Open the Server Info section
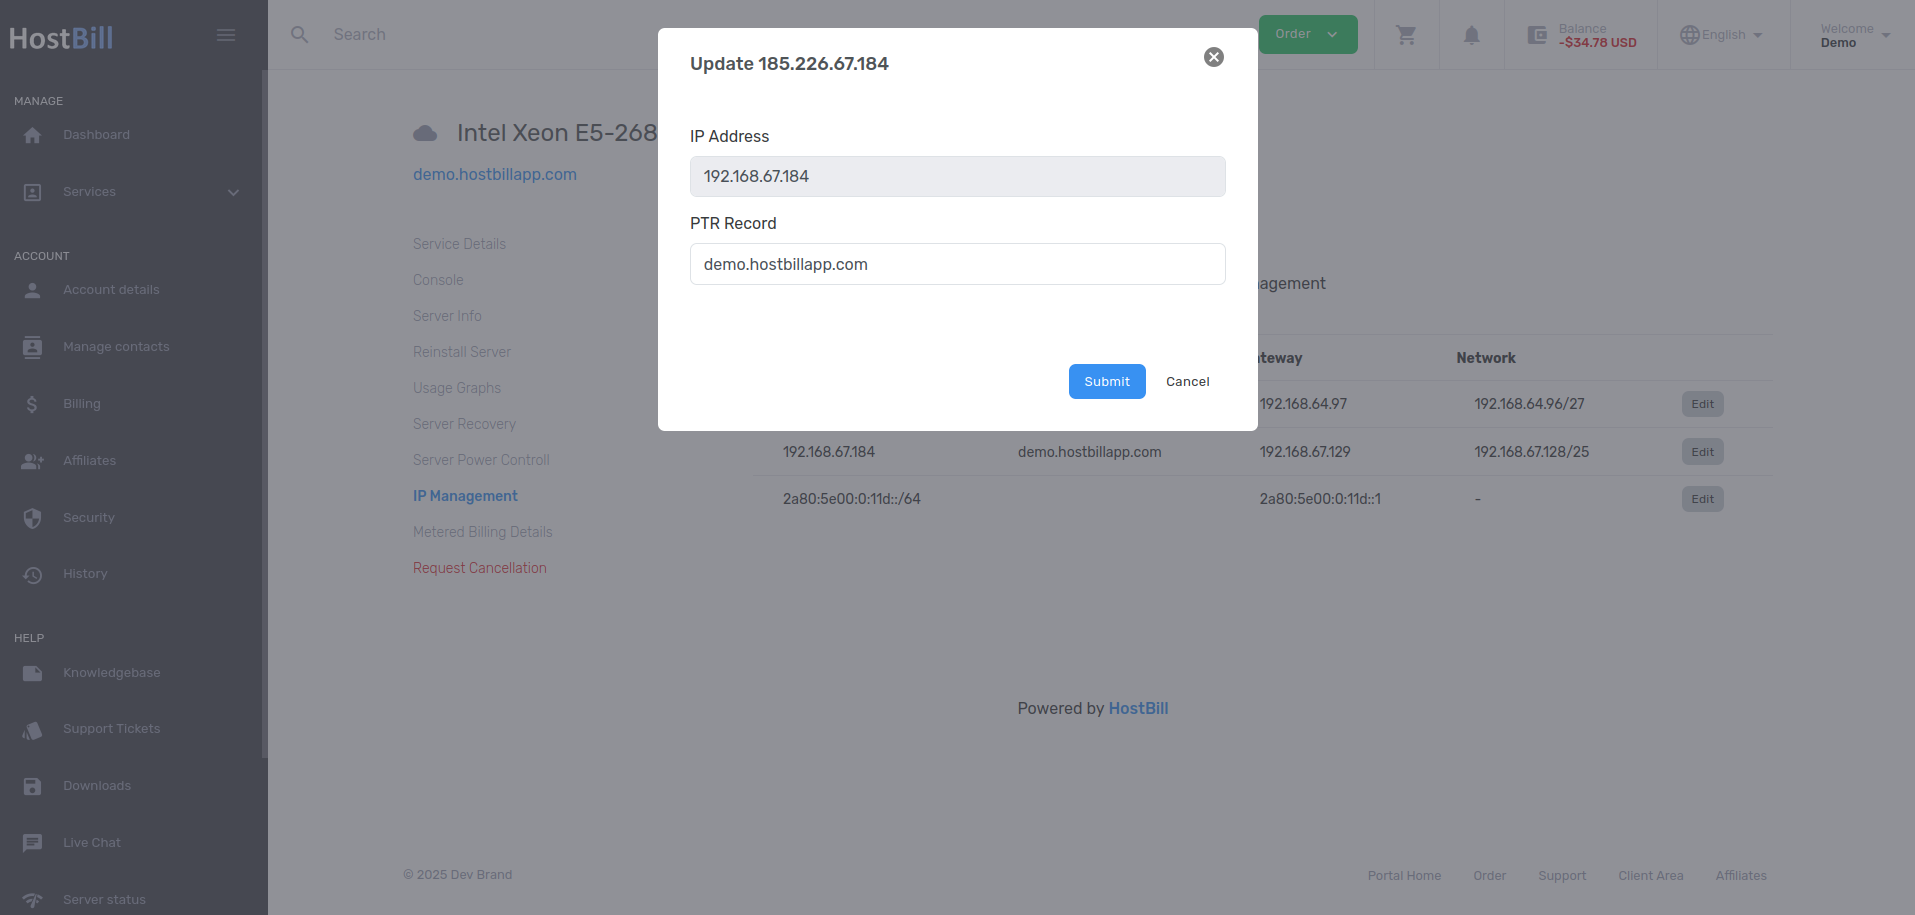1915x915 pixels. click(x=447, y=316)
